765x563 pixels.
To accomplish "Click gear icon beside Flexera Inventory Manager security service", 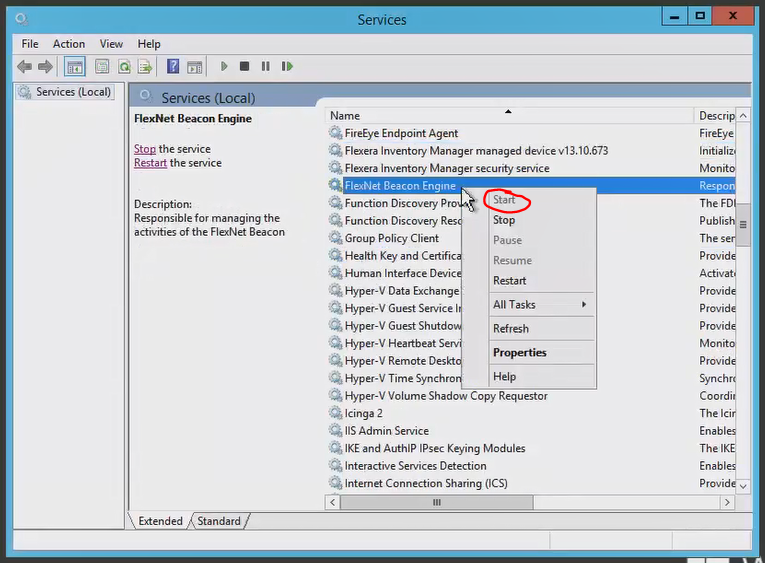I will coord(335,168).
